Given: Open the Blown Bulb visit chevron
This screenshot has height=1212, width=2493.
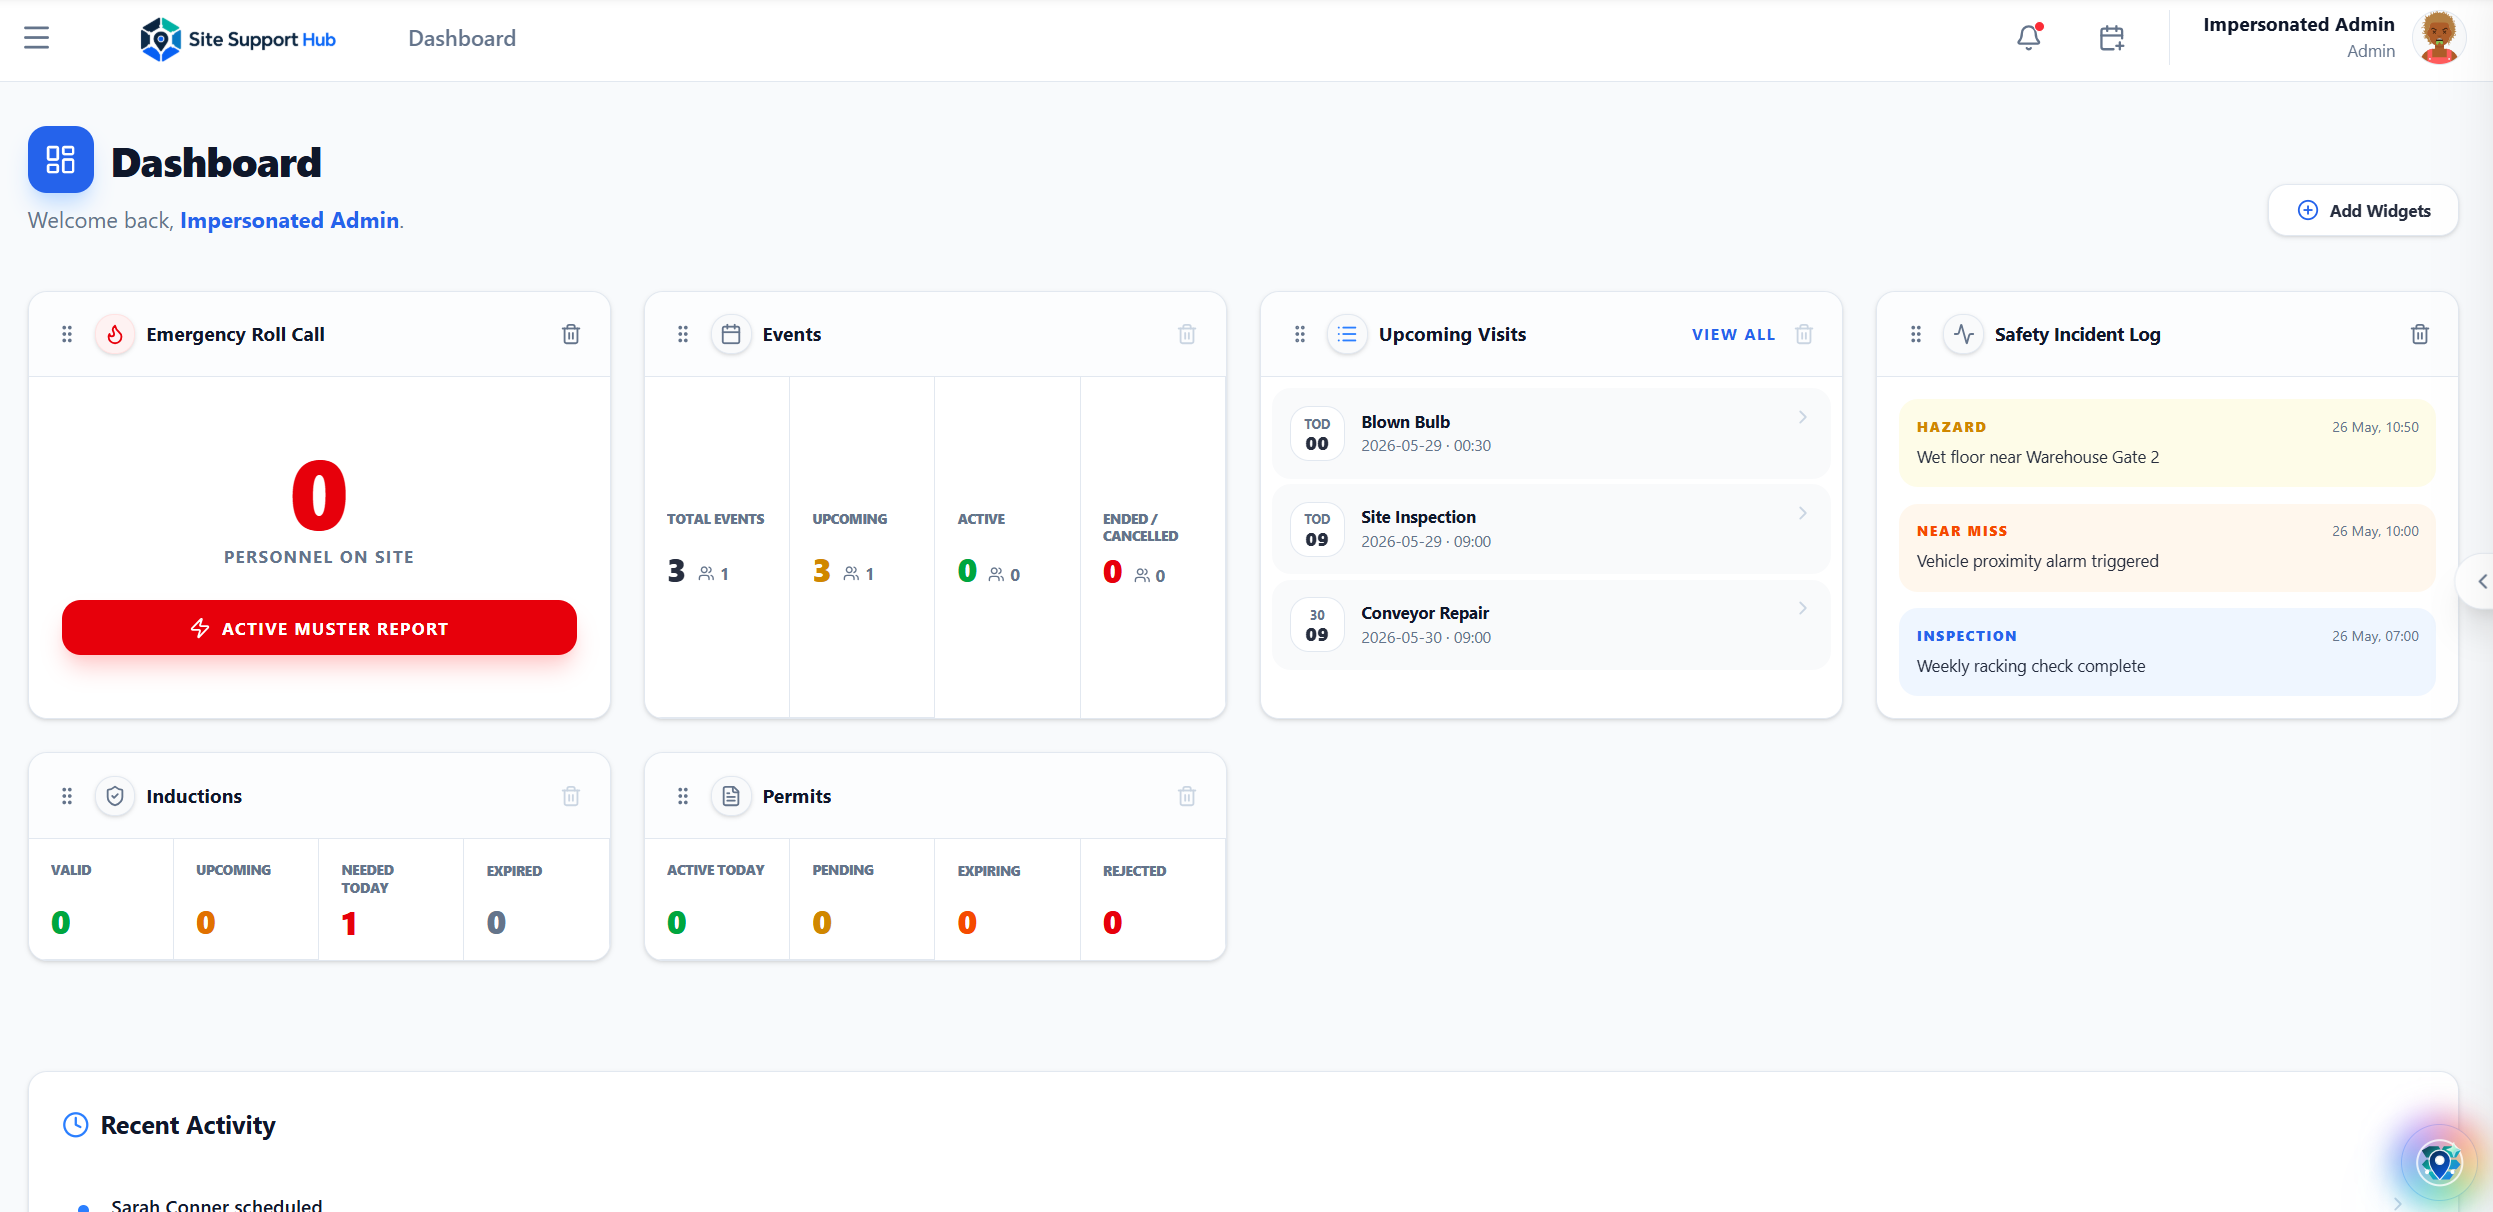Looking at the screenshot, I should pyautogui.click(x=1803, y=418).
